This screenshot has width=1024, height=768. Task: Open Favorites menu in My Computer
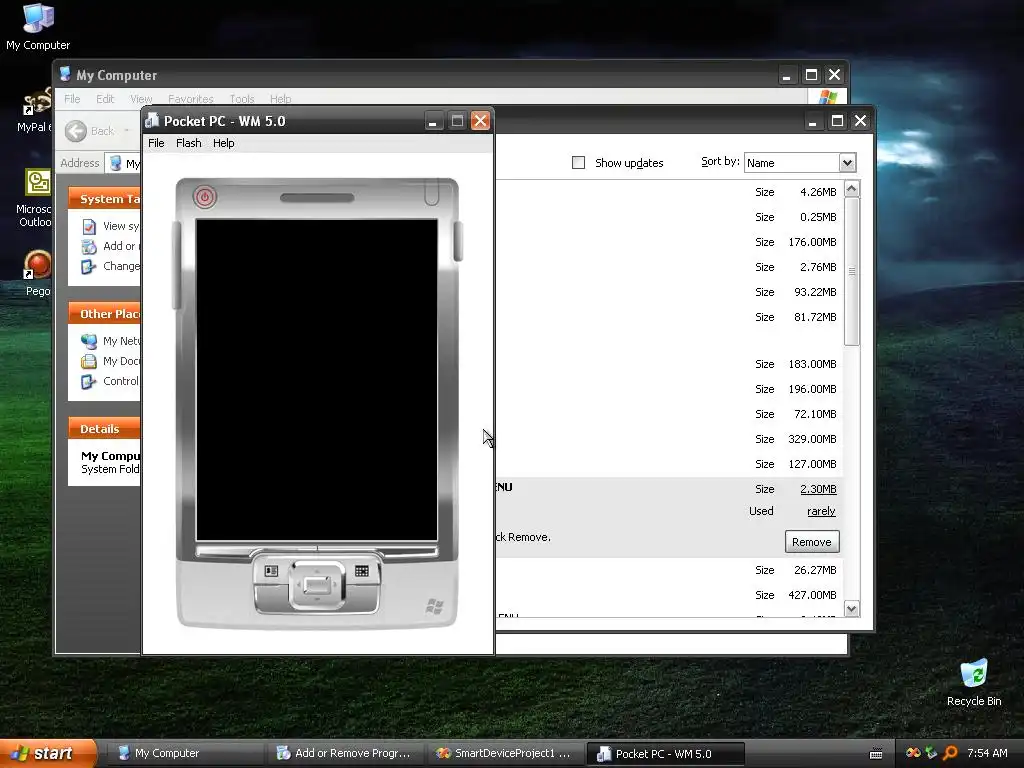coord(191,99)
